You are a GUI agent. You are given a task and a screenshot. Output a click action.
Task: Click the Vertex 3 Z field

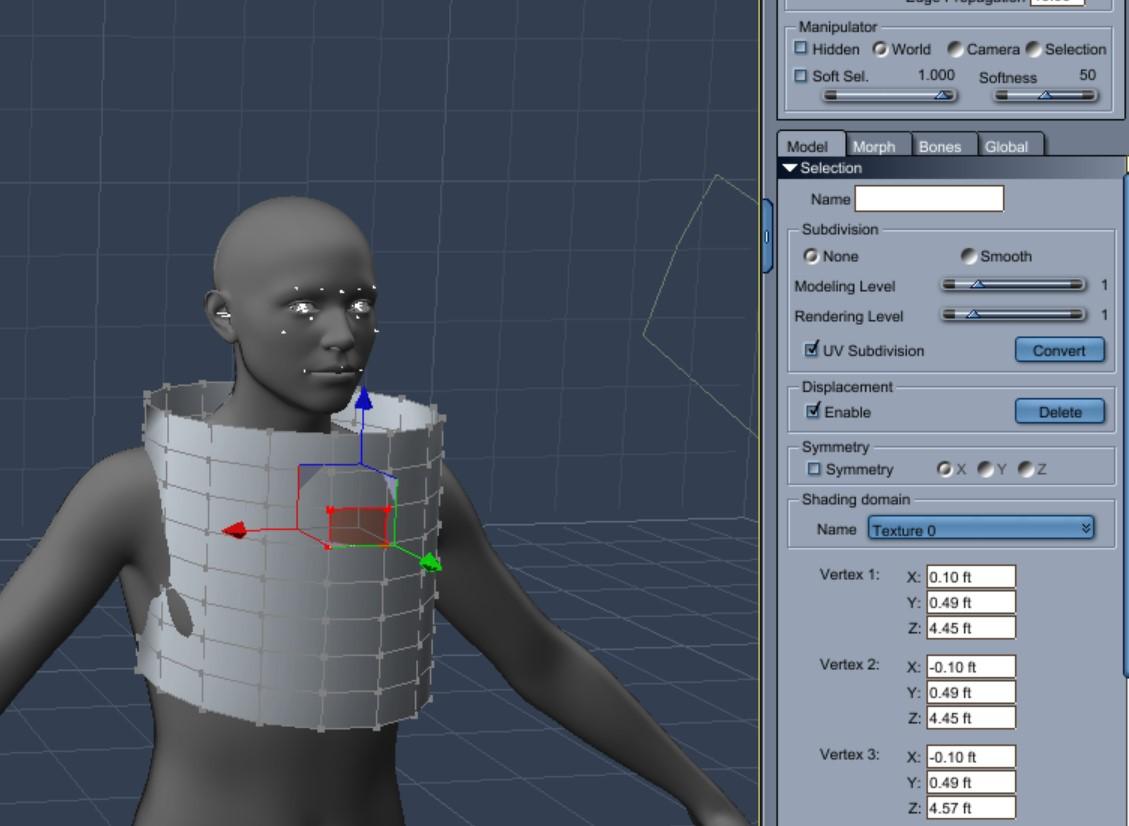[x=971, y=808]
